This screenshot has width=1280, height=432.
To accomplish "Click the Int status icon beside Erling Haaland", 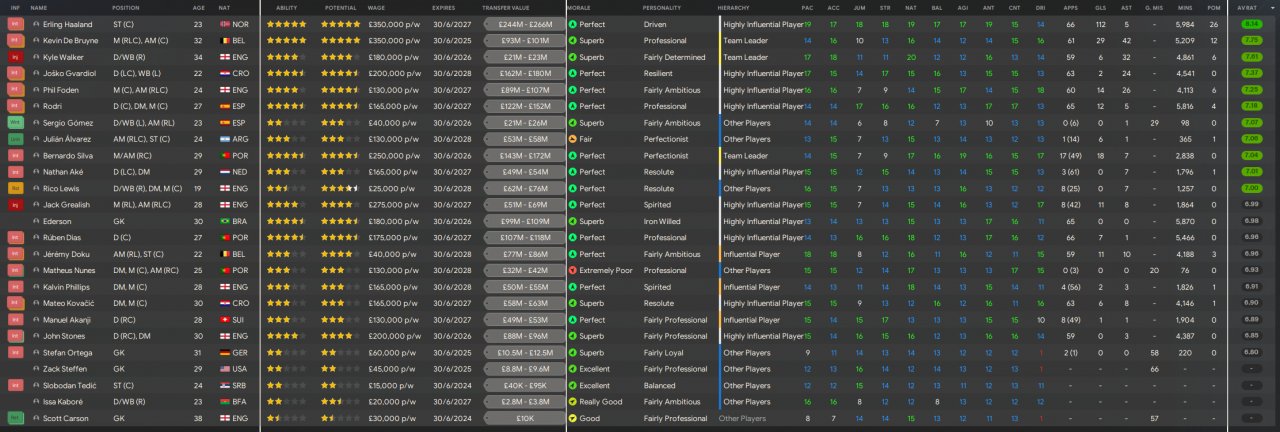I will [x=15, y=23].
